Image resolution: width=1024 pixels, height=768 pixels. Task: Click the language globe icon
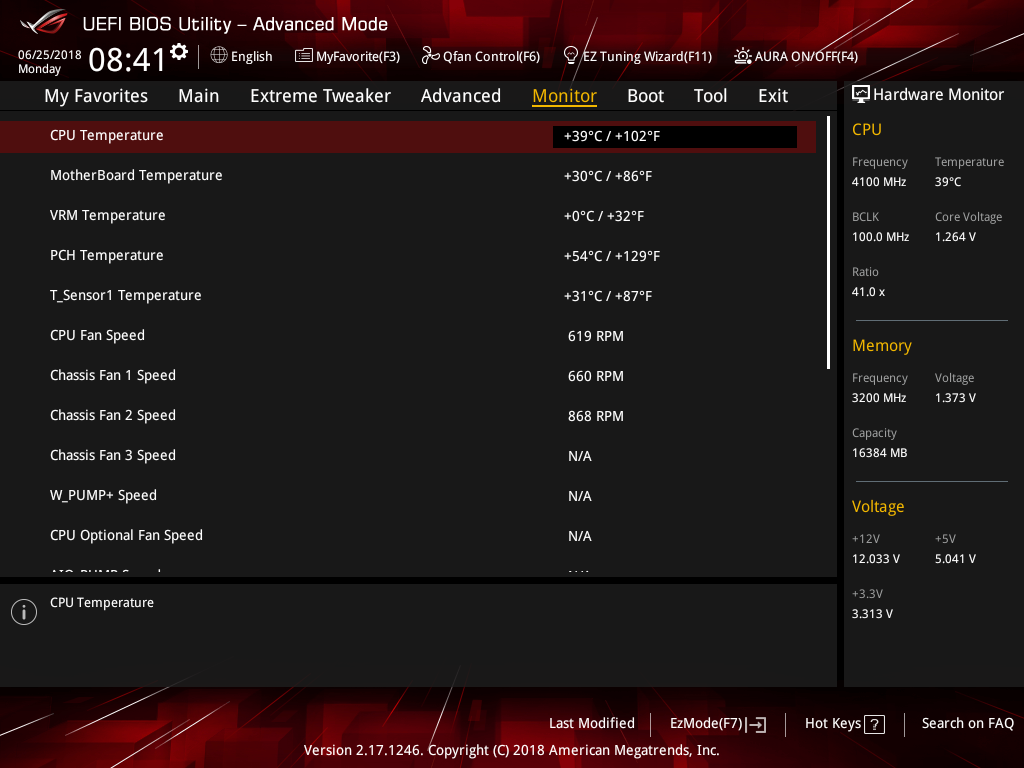[219, 56]
